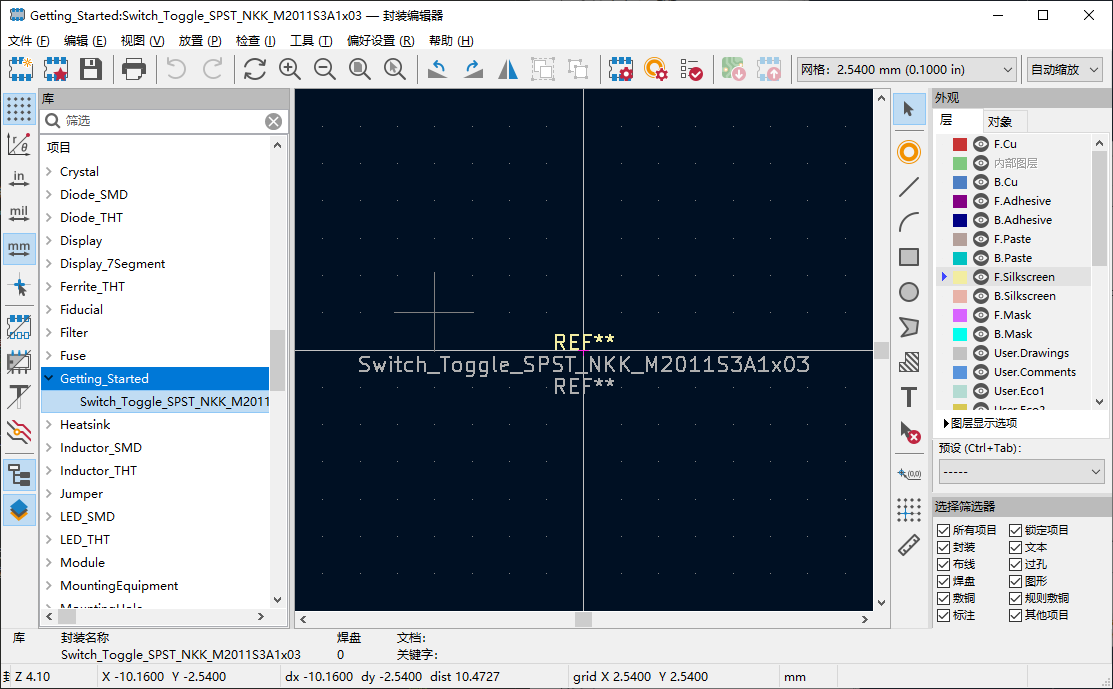Select the Measure ruler tool
1113x689 pixels.
[x=909, y=544]
